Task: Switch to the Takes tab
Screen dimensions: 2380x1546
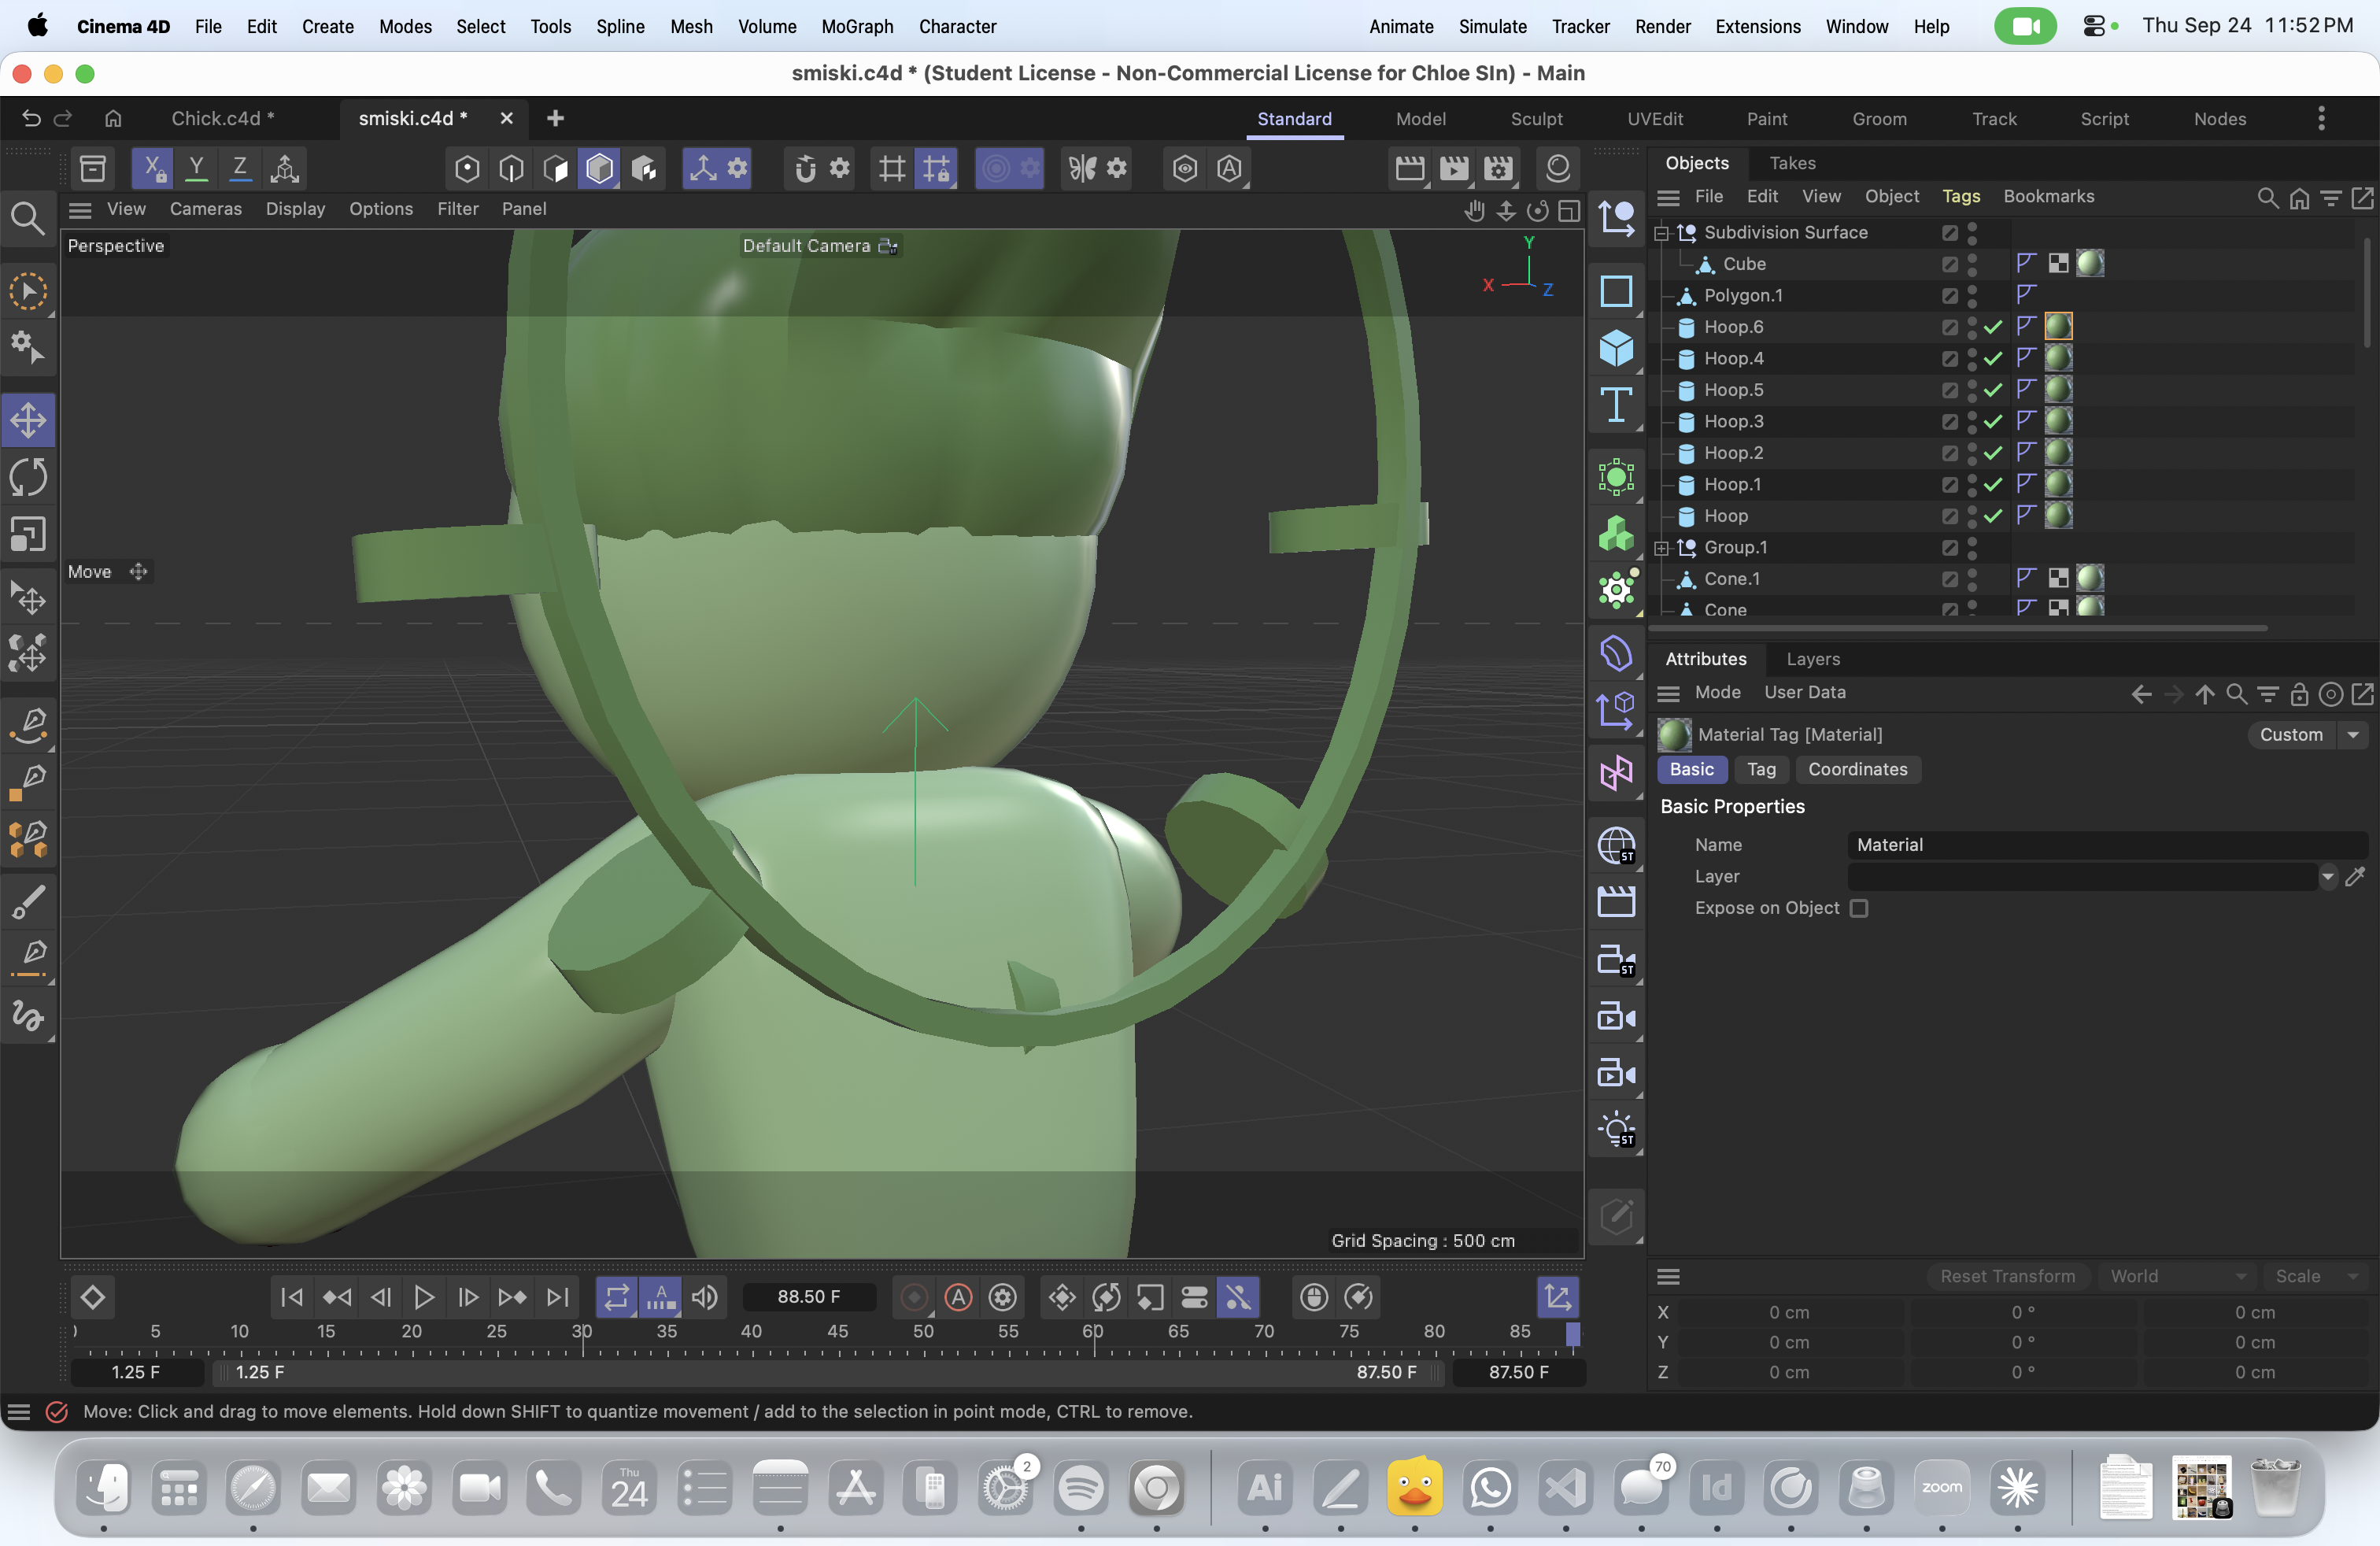Action: (1792, 163)
